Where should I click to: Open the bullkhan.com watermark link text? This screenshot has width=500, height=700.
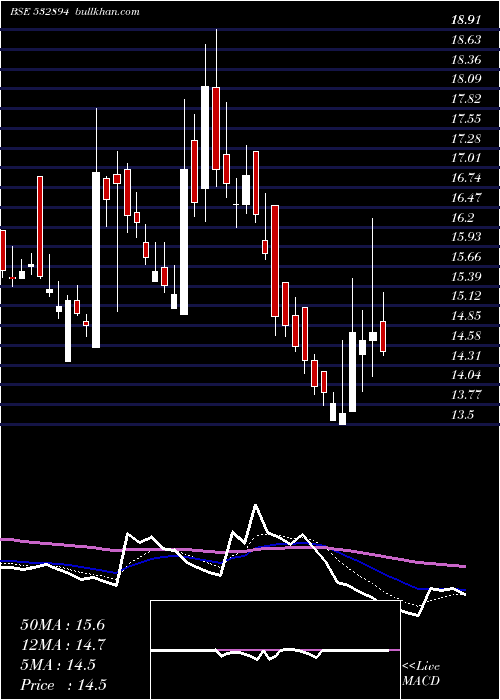(107, 12)
